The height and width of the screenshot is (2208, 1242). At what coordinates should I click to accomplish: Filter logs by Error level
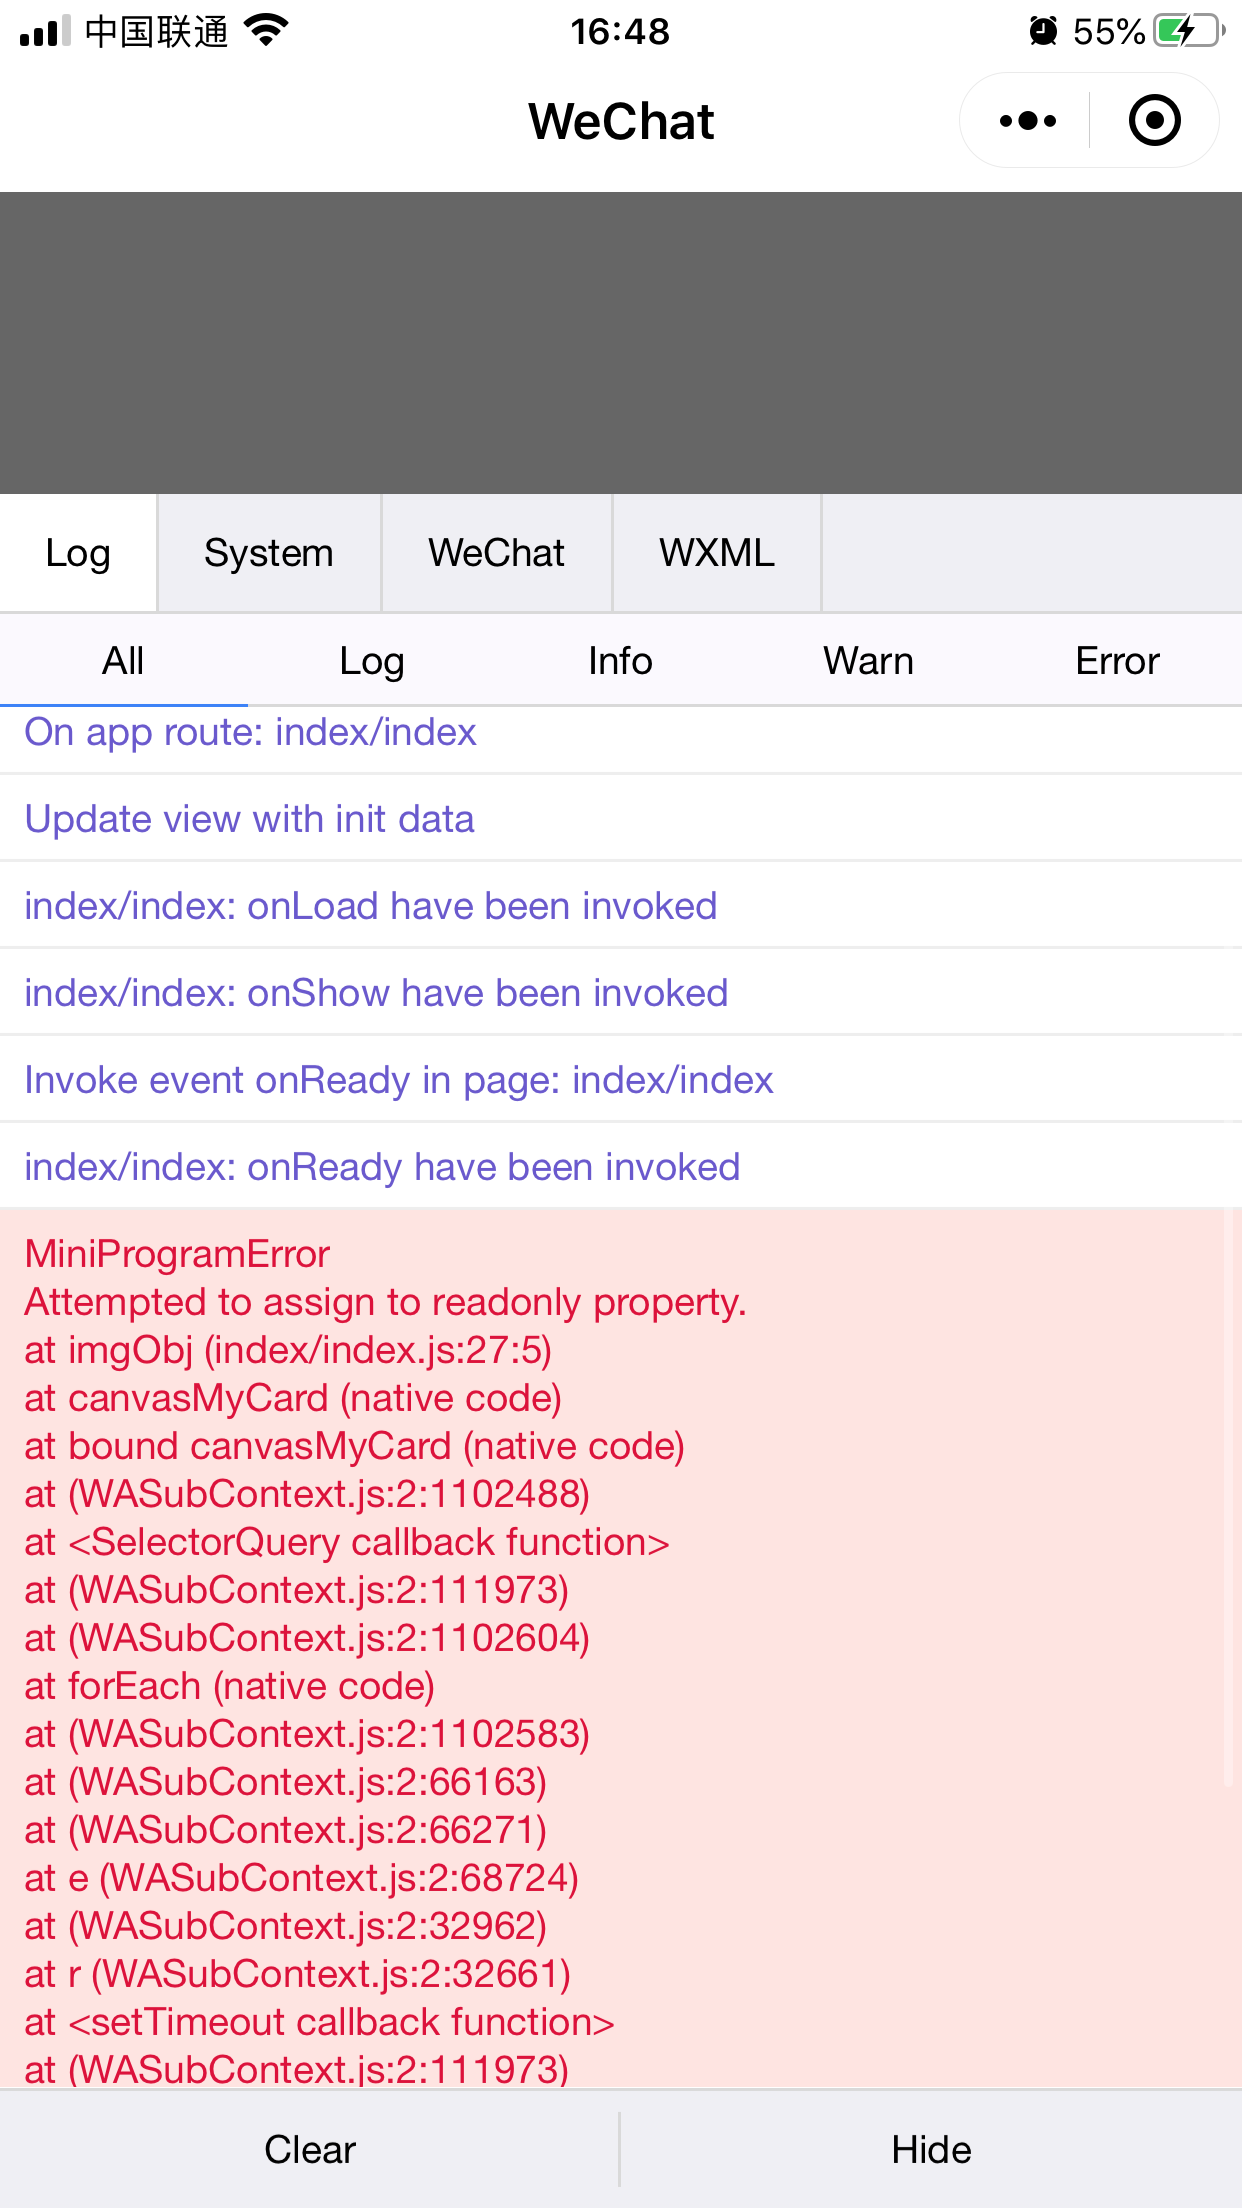pos(1117,661)
